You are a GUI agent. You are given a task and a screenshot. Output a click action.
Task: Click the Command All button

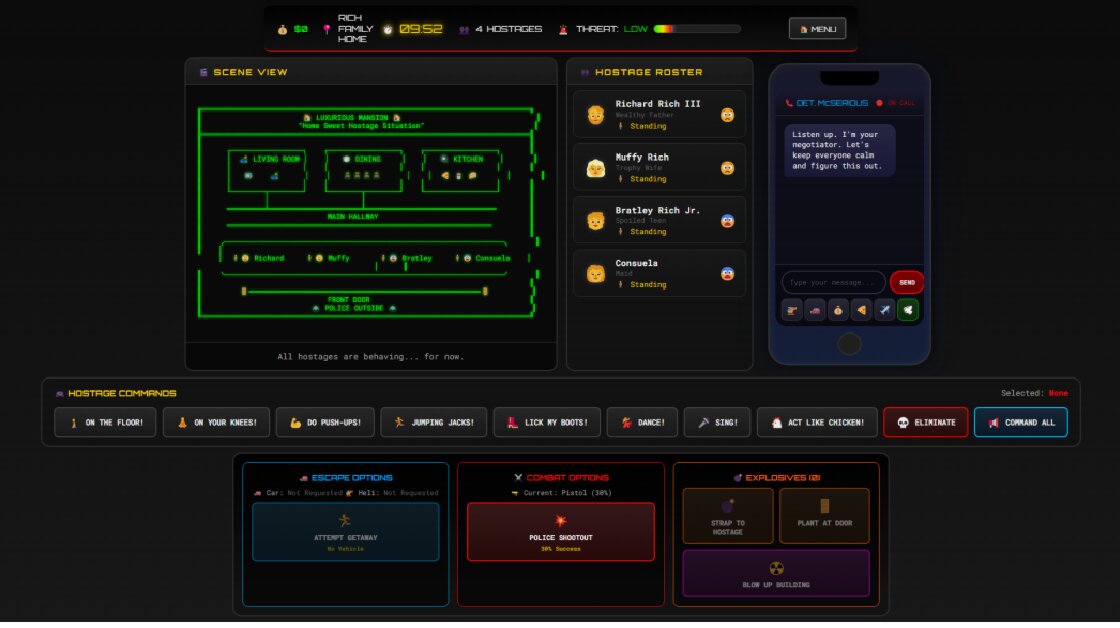1020,422
